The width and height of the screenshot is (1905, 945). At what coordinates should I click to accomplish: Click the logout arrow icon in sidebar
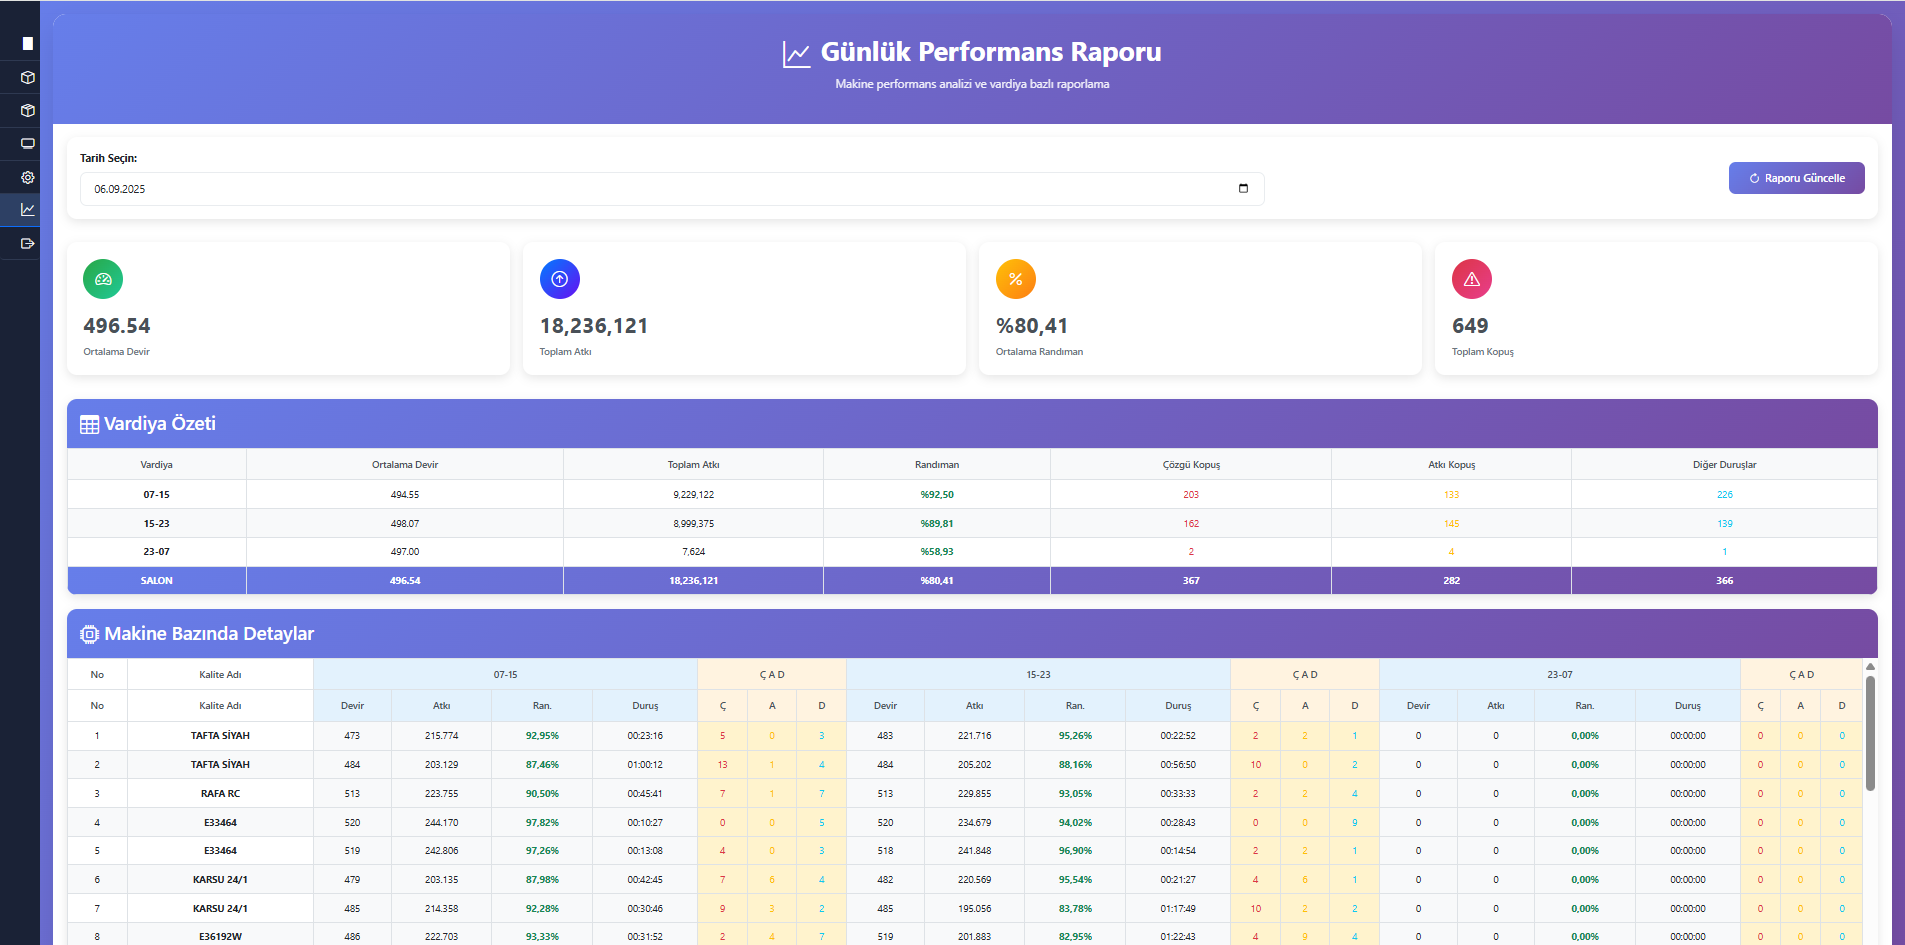click(28, 243)
